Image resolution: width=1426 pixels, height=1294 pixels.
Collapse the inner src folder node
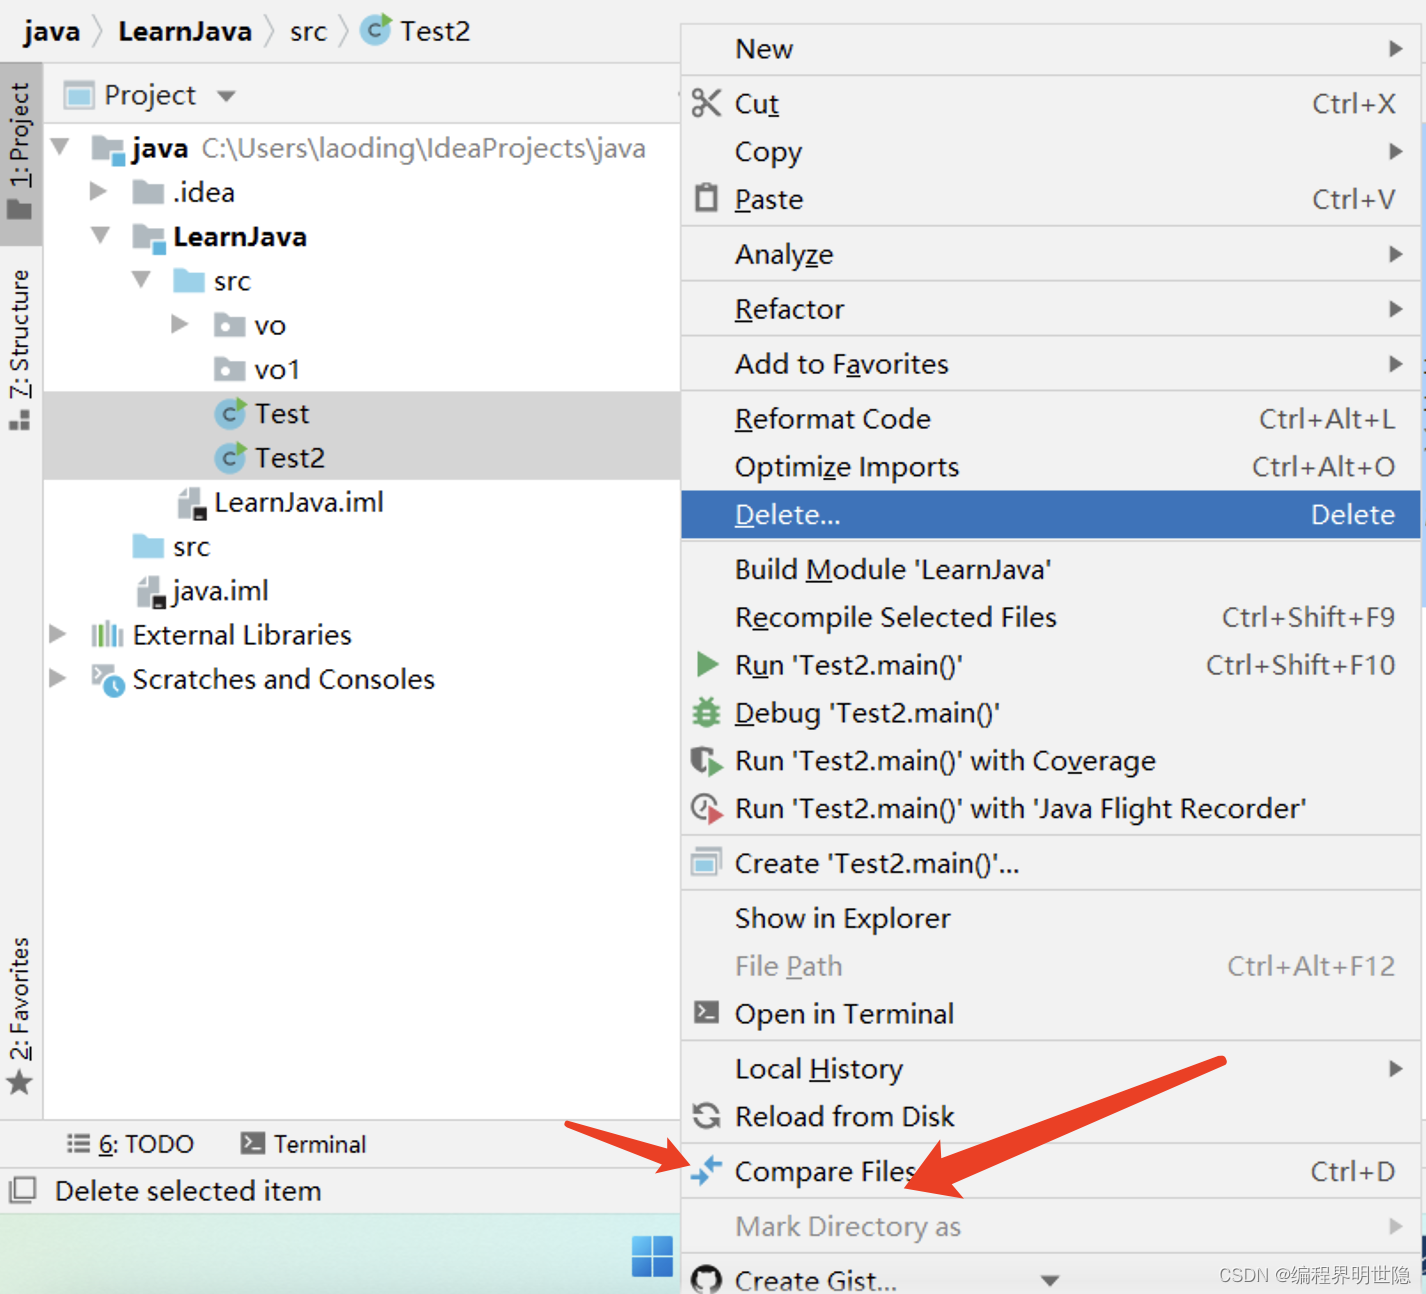pos(142,279)
